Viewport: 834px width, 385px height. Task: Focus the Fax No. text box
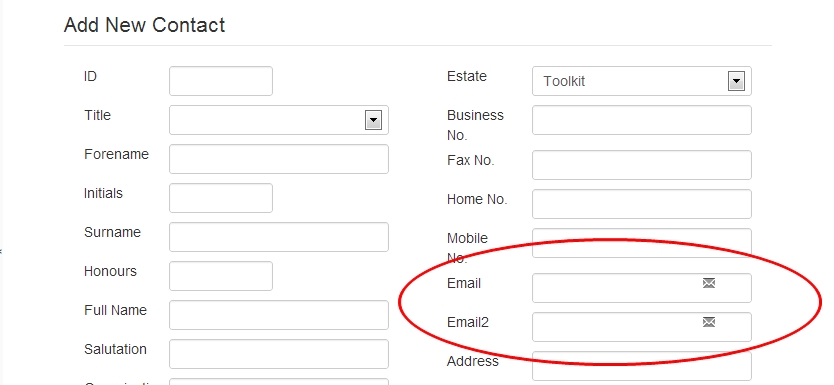tap(641, 165)
